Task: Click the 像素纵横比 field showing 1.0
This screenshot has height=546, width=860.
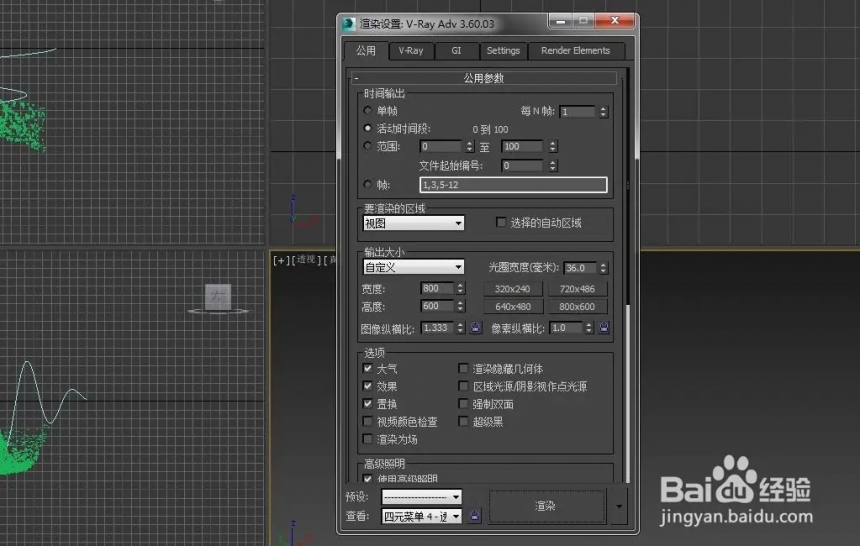Action: point(566,328)
